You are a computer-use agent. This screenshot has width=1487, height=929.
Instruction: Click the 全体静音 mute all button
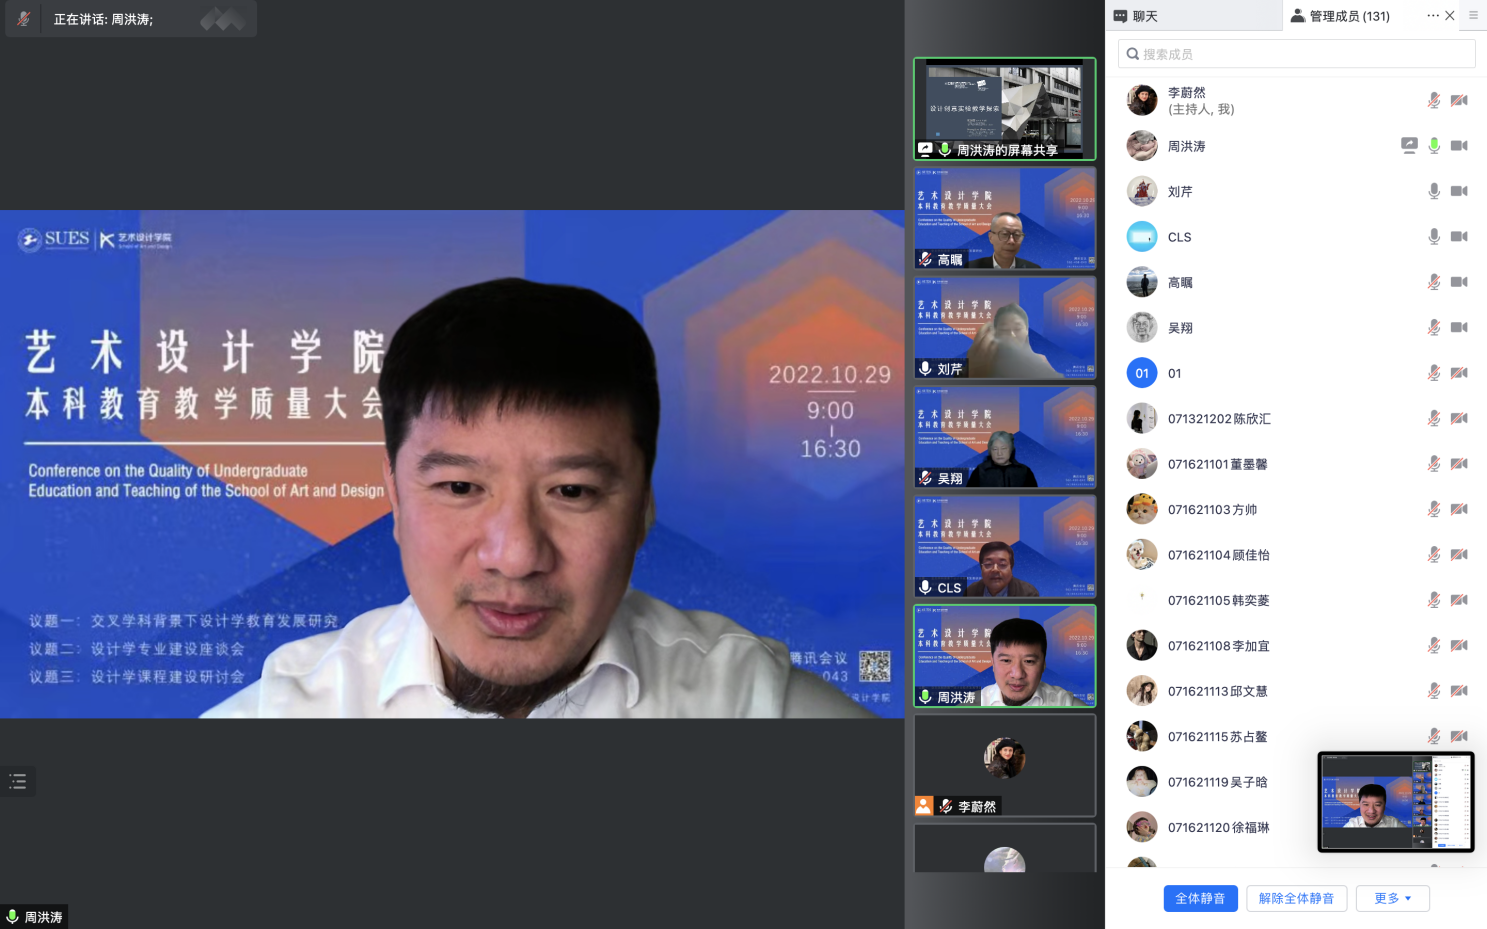[x=1200, y=898]
